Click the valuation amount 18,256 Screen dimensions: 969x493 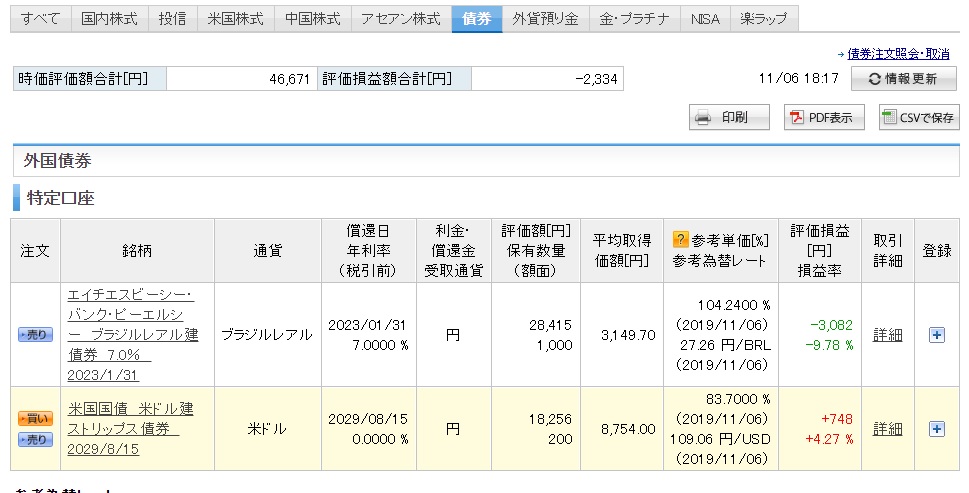click(550, 419)
